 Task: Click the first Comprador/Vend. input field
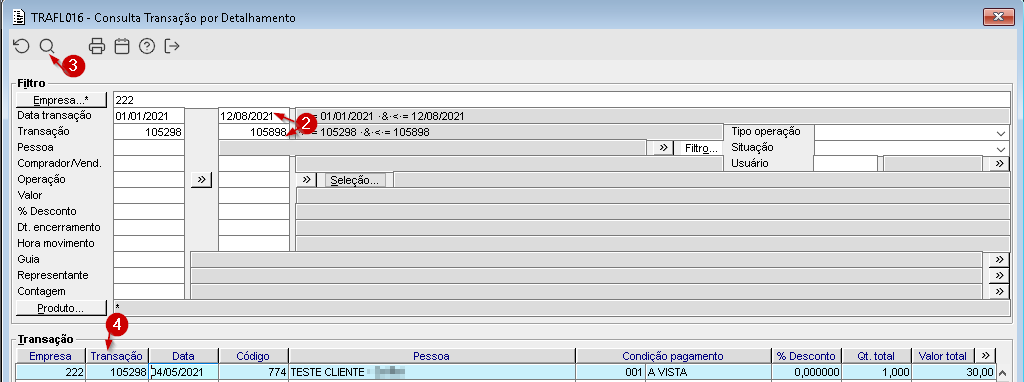[x=149, y=164]
